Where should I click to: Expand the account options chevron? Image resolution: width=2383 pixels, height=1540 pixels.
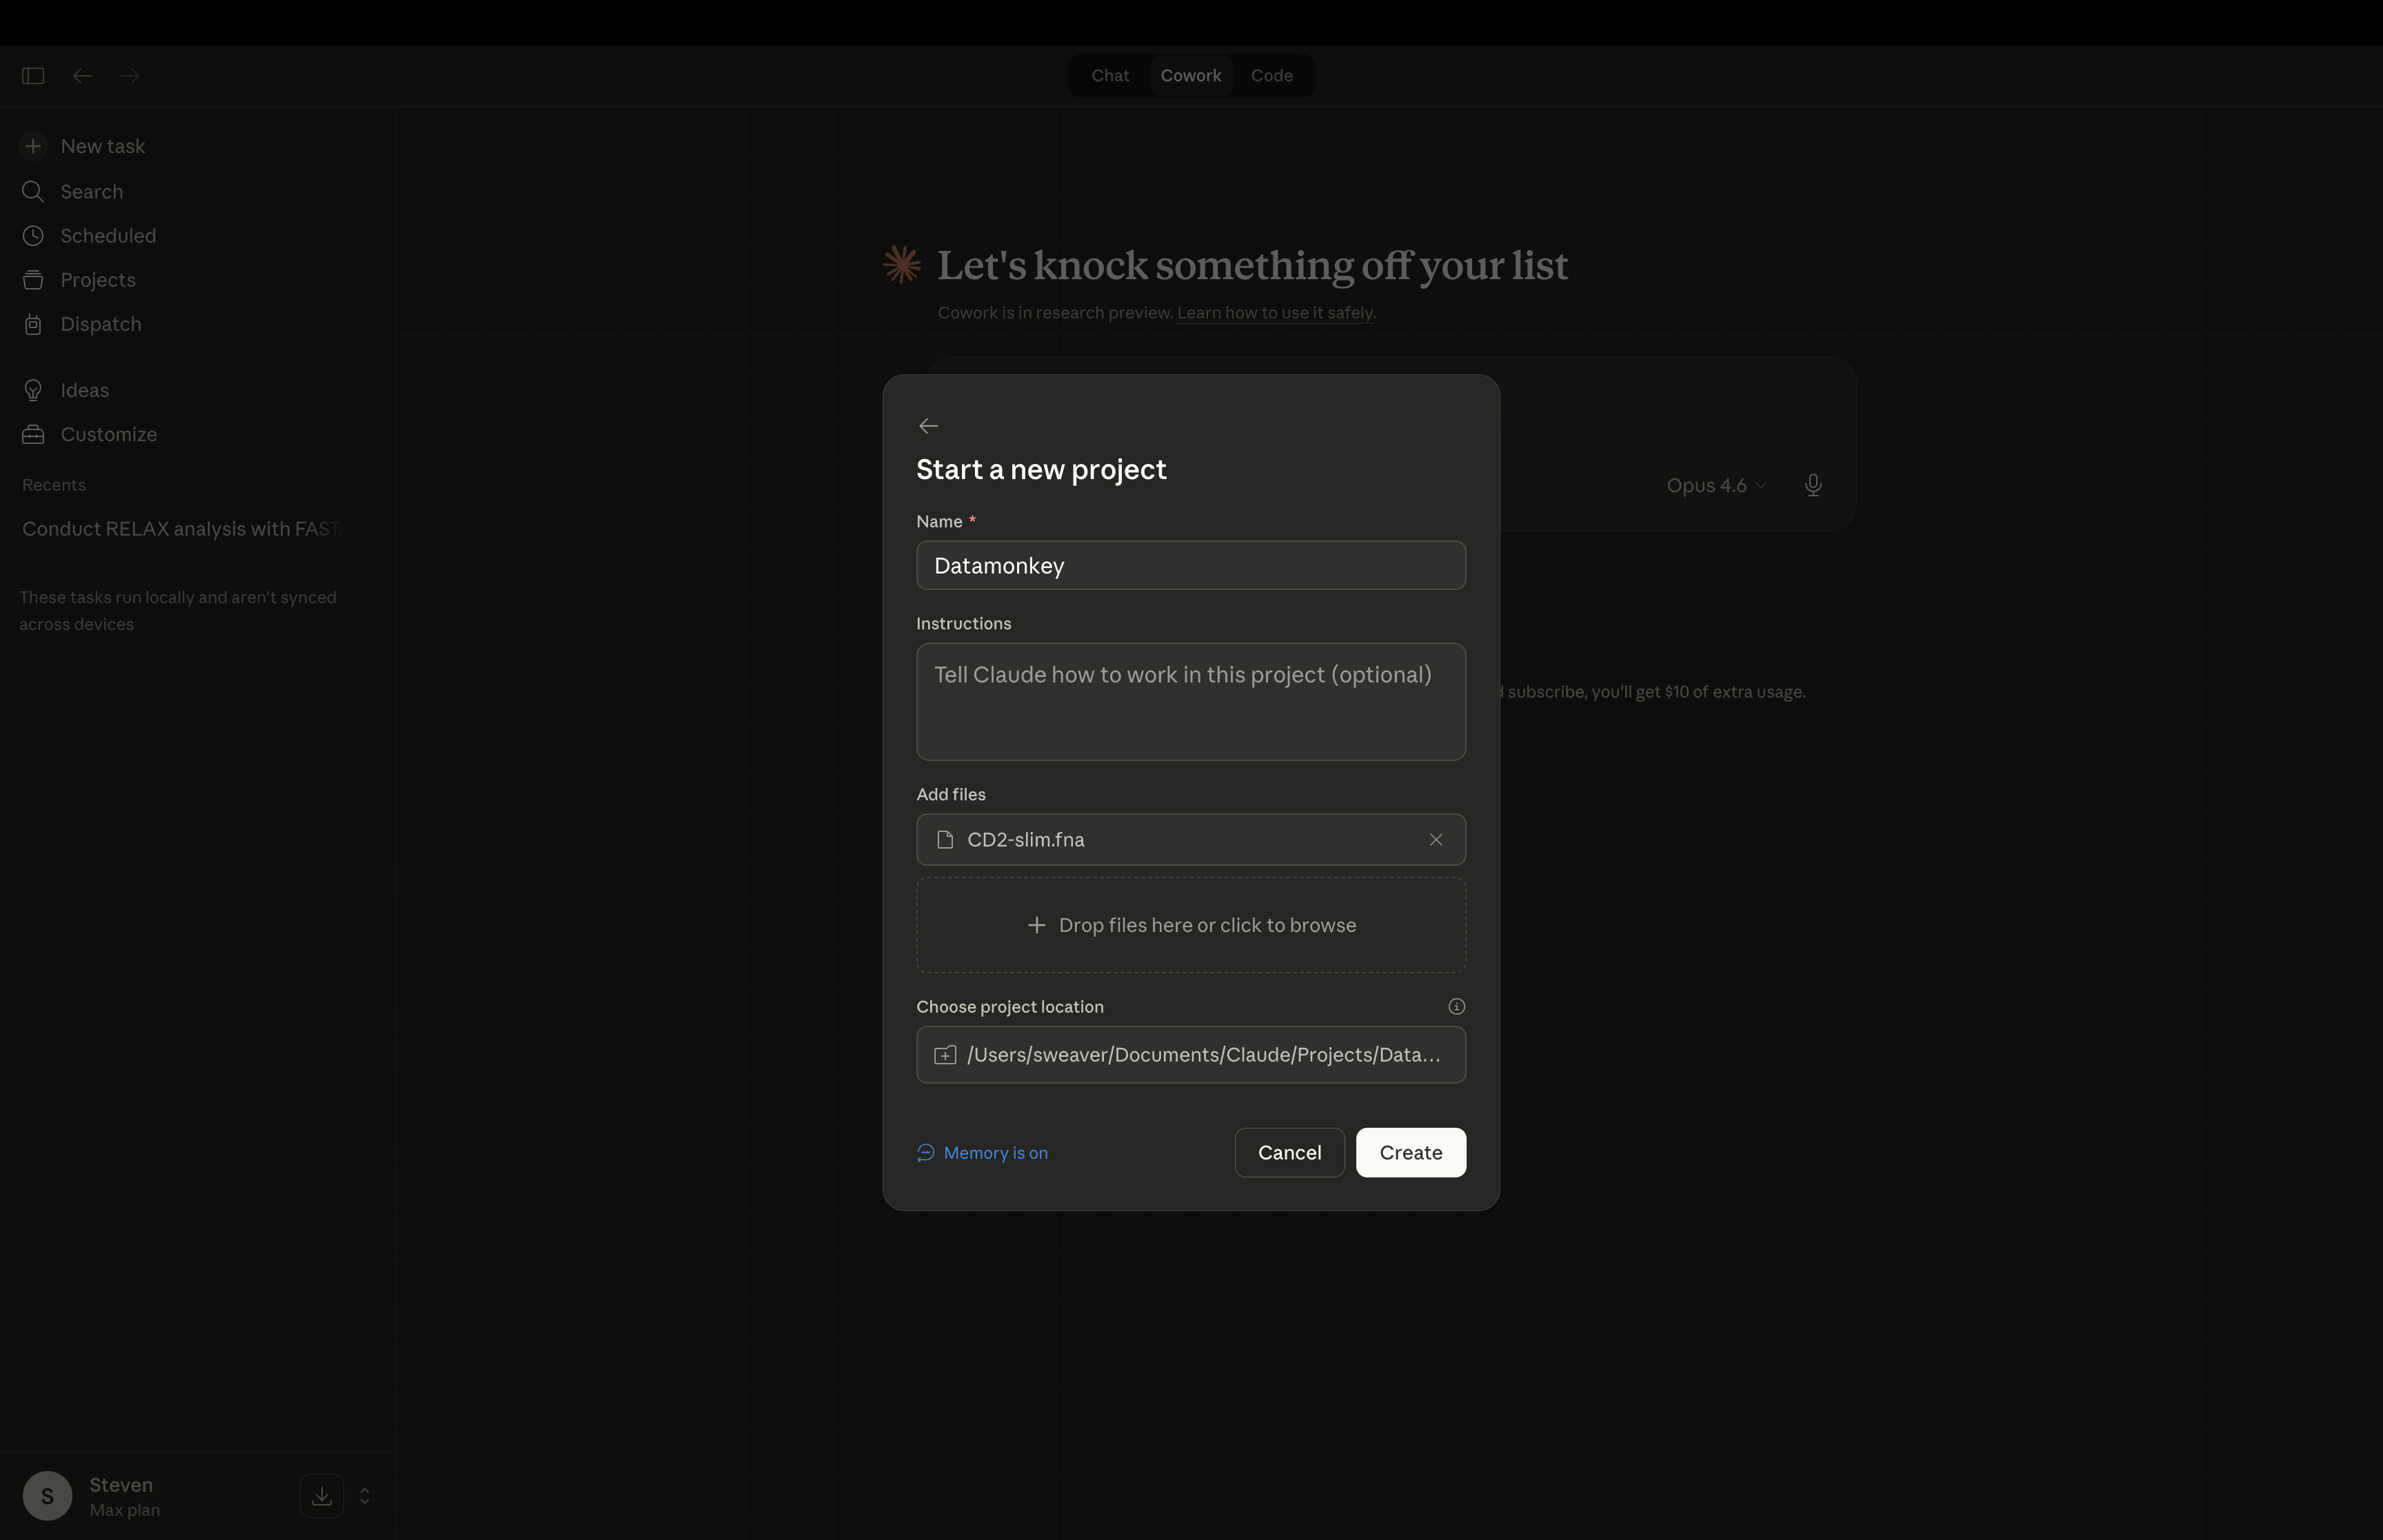pos(364,1495)
